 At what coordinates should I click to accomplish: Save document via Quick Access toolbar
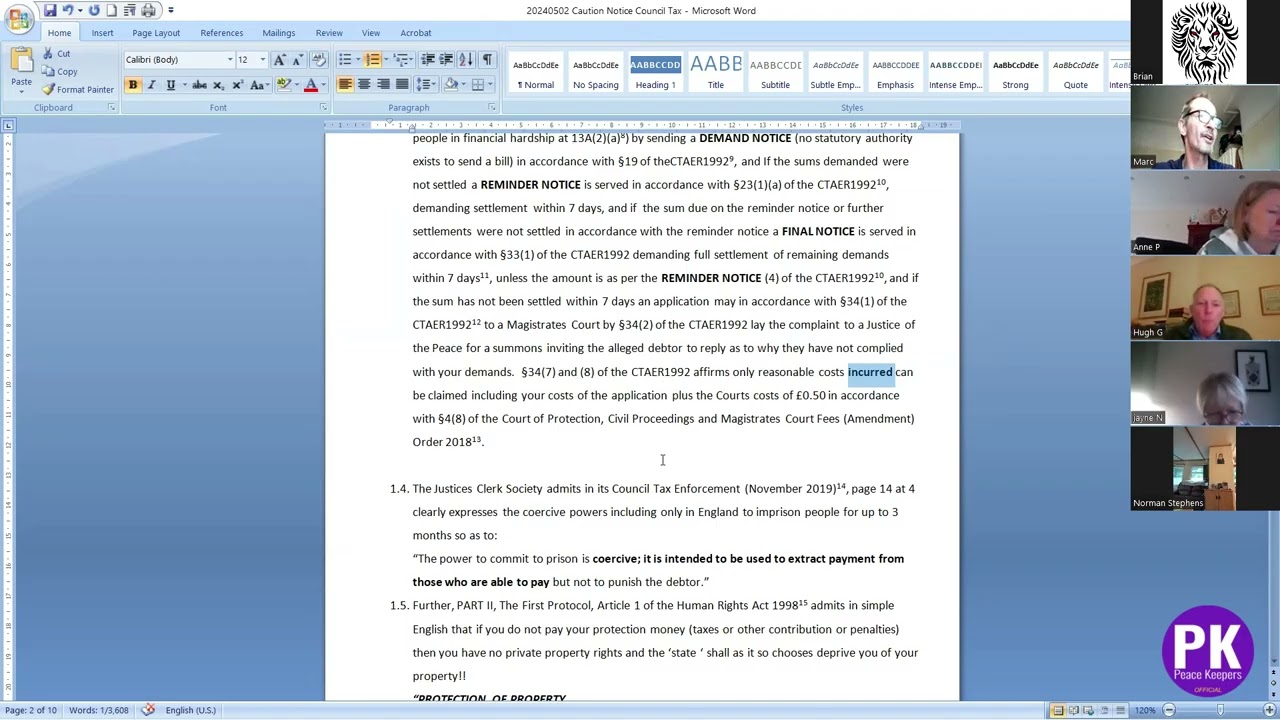[x=49, y=10]
